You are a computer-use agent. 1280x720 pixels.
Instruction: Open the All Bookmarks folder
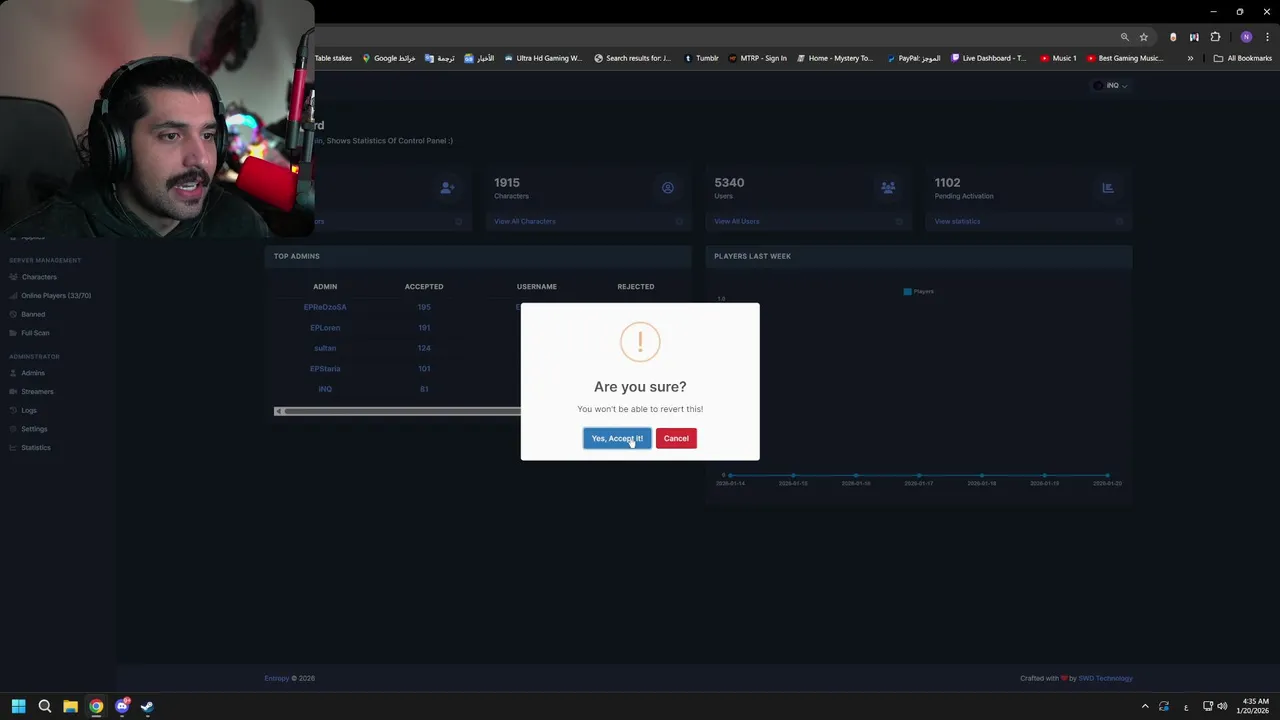click(x=1242, y=58)
